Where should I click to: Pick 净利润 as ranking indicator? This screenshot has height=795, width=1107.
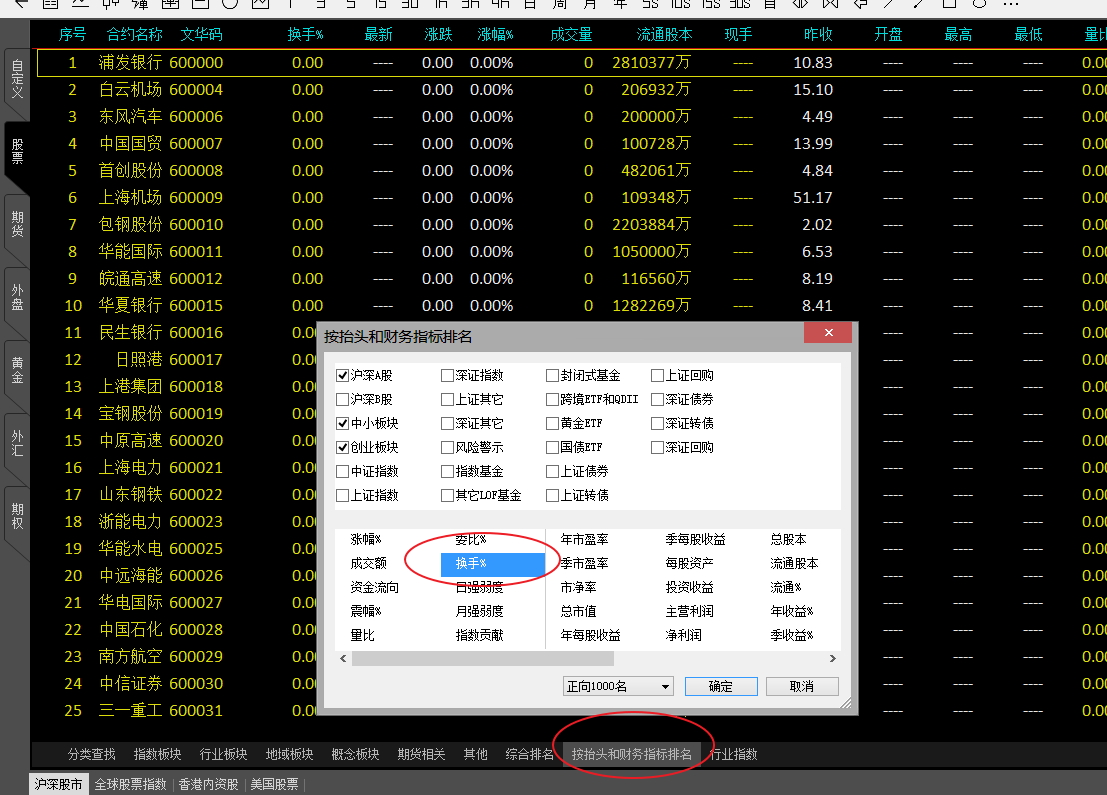(x=685, y=635)
